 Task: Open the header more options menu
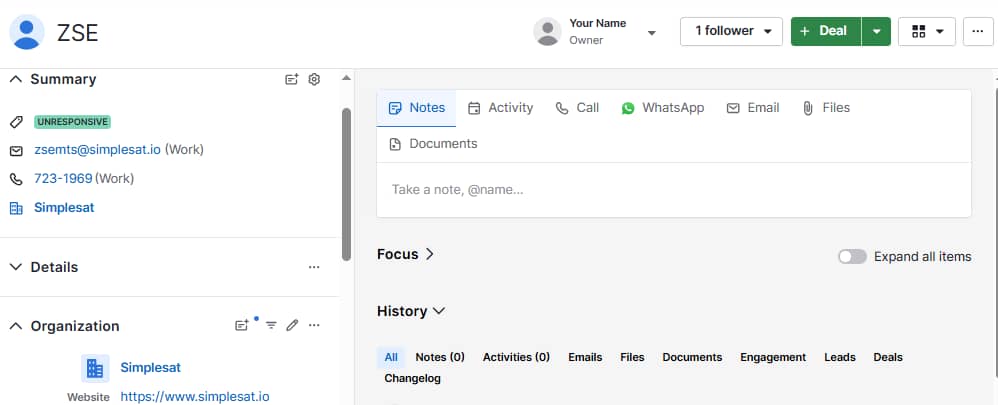(x=978, y=31)
